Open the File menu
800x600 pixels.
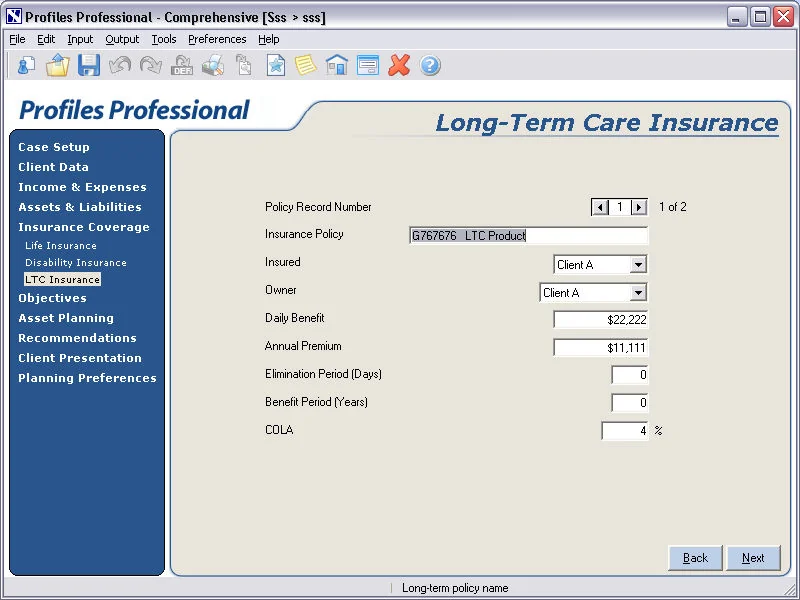(x=17, y=39)
